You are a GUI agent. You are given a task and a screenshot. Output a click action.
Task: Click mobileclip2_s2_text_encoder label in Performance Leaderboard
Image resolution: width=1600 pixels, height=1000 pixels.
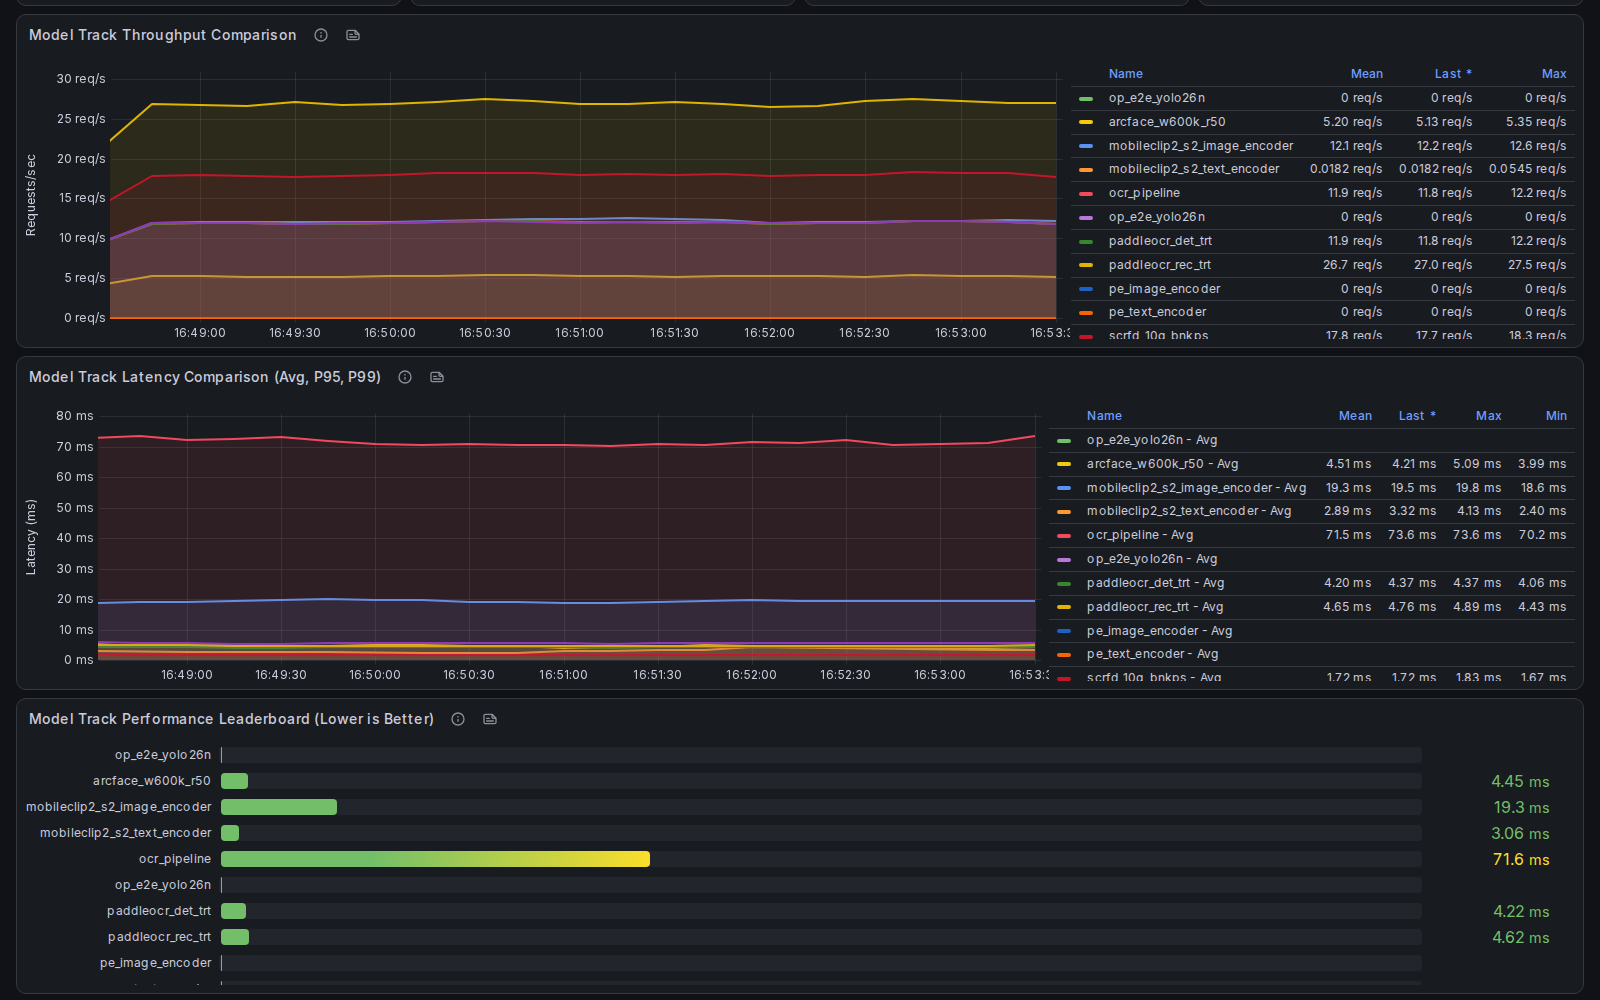click(x=126, y=833)
